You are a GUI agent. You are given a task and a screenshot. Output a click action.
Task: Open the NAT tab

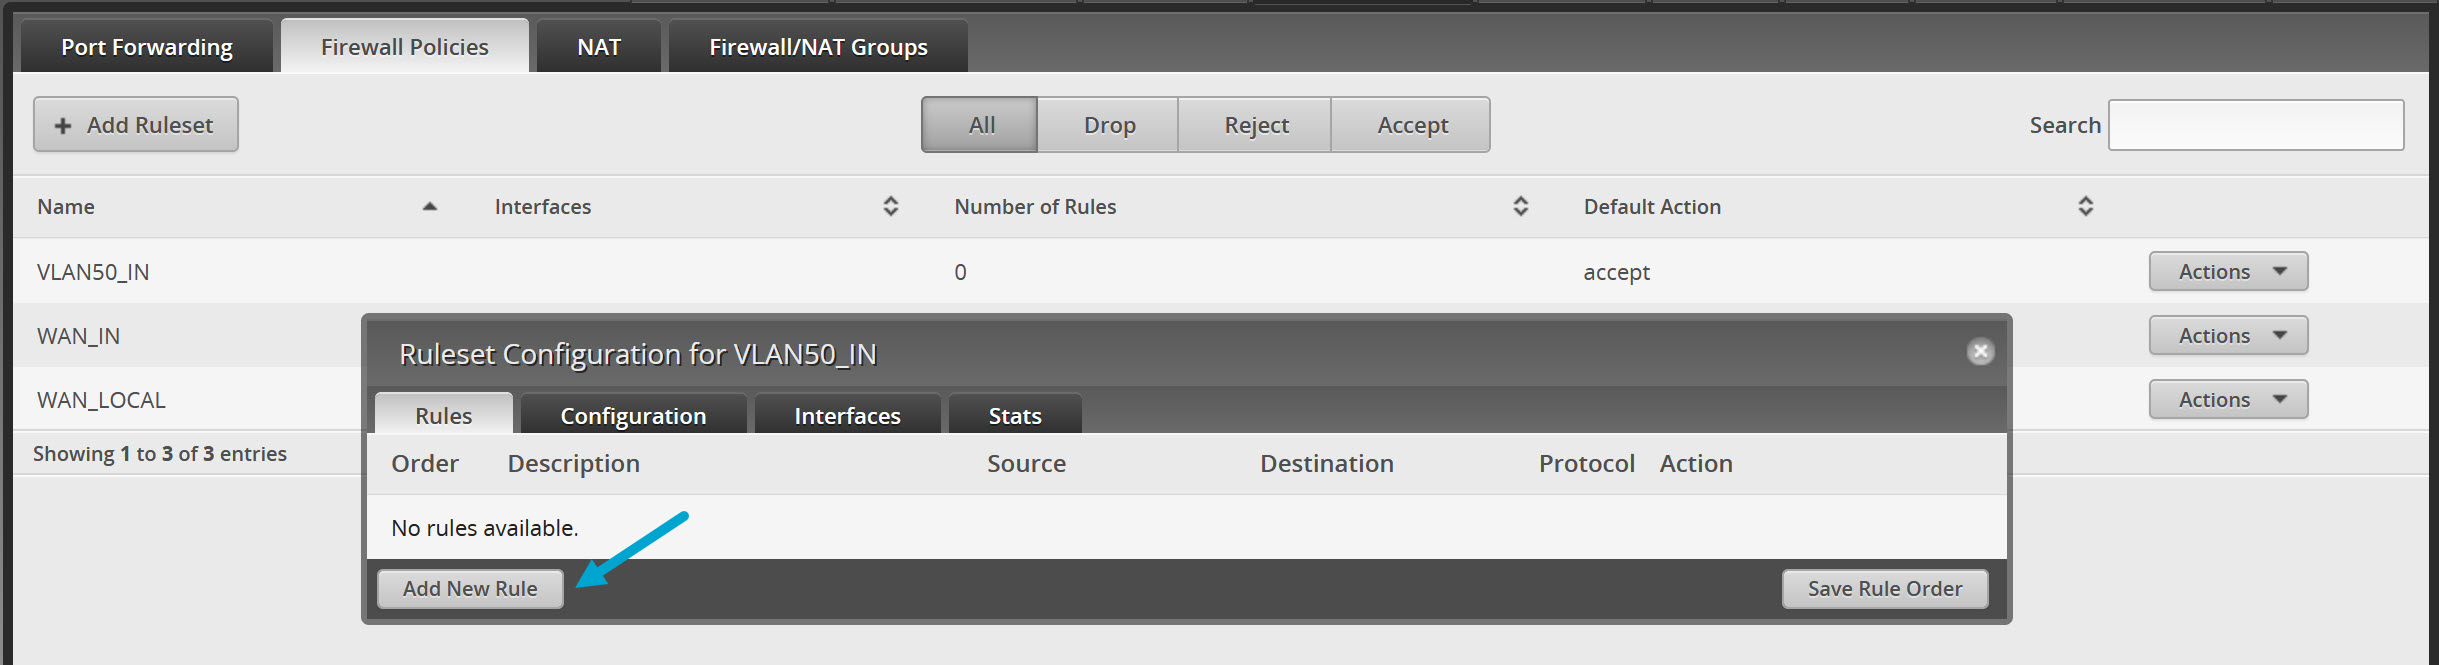(x=598, y=47)
